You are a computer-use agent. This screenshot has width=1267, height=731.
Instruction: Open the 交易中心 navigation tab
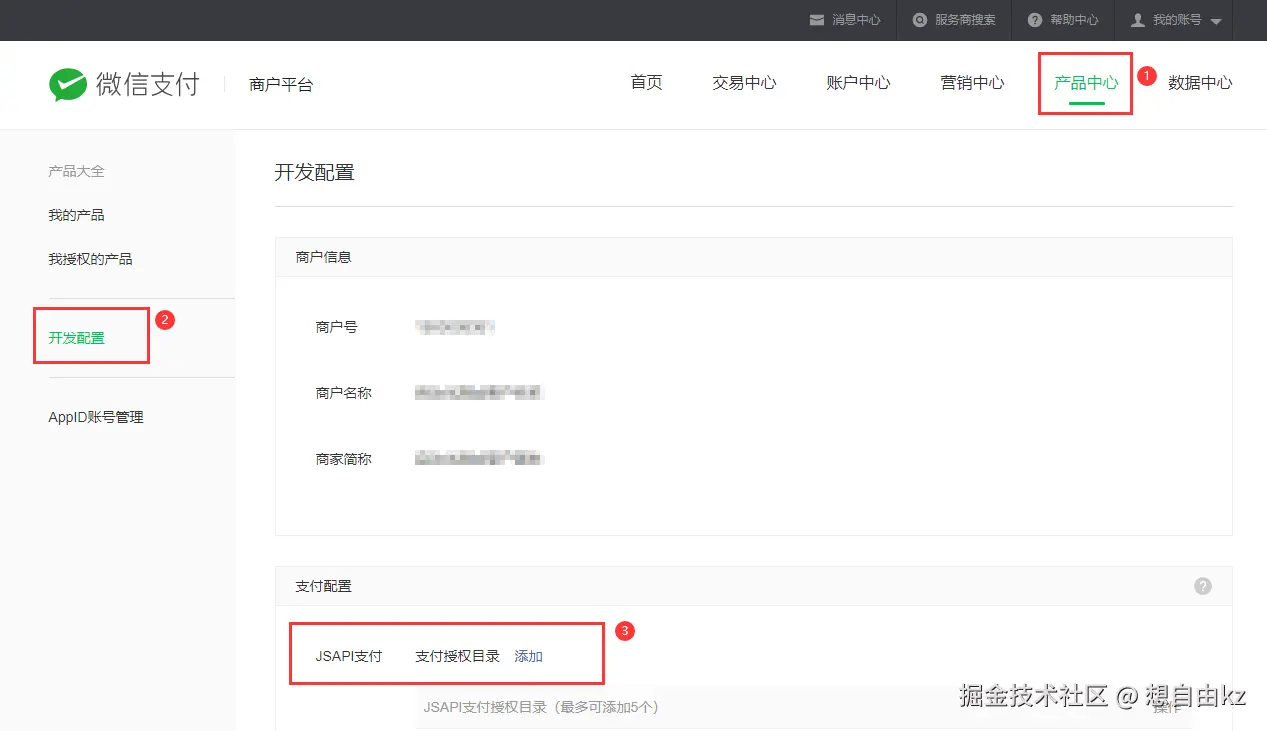coord(744,83)
